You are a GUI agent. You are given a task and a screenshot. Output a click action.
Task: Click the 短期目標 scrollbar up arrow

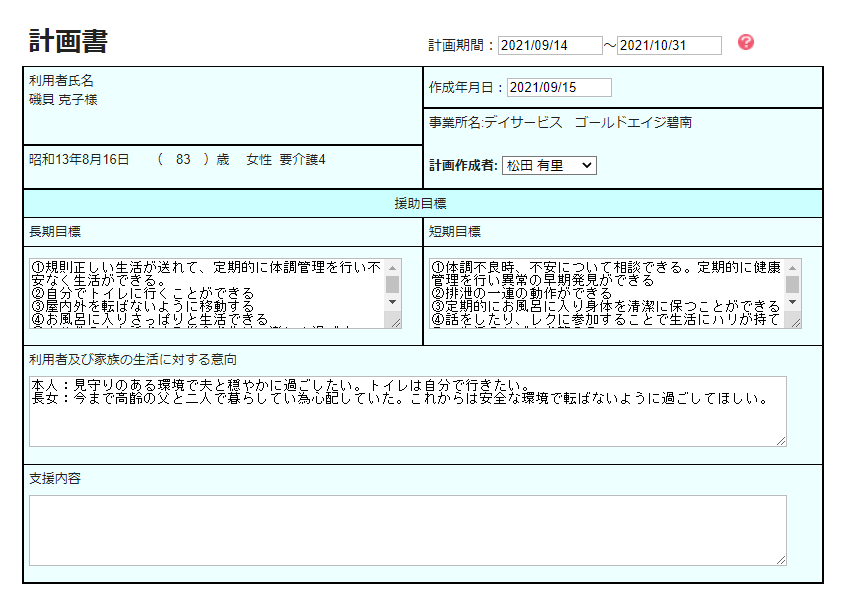(793, 267)
